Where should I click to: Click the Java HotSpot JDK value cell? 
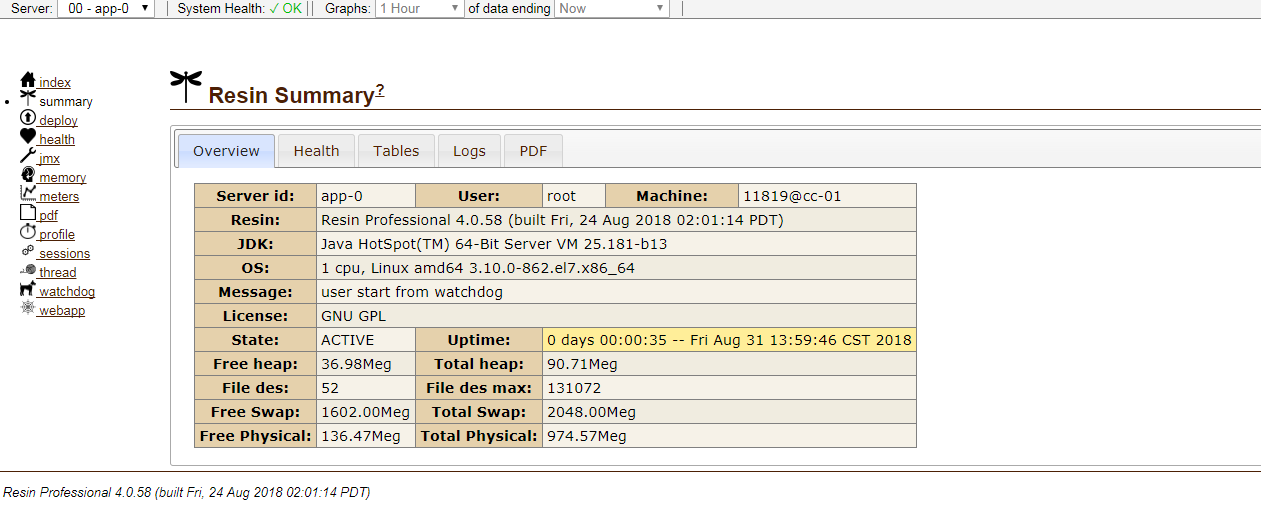(x=616, y=244)
